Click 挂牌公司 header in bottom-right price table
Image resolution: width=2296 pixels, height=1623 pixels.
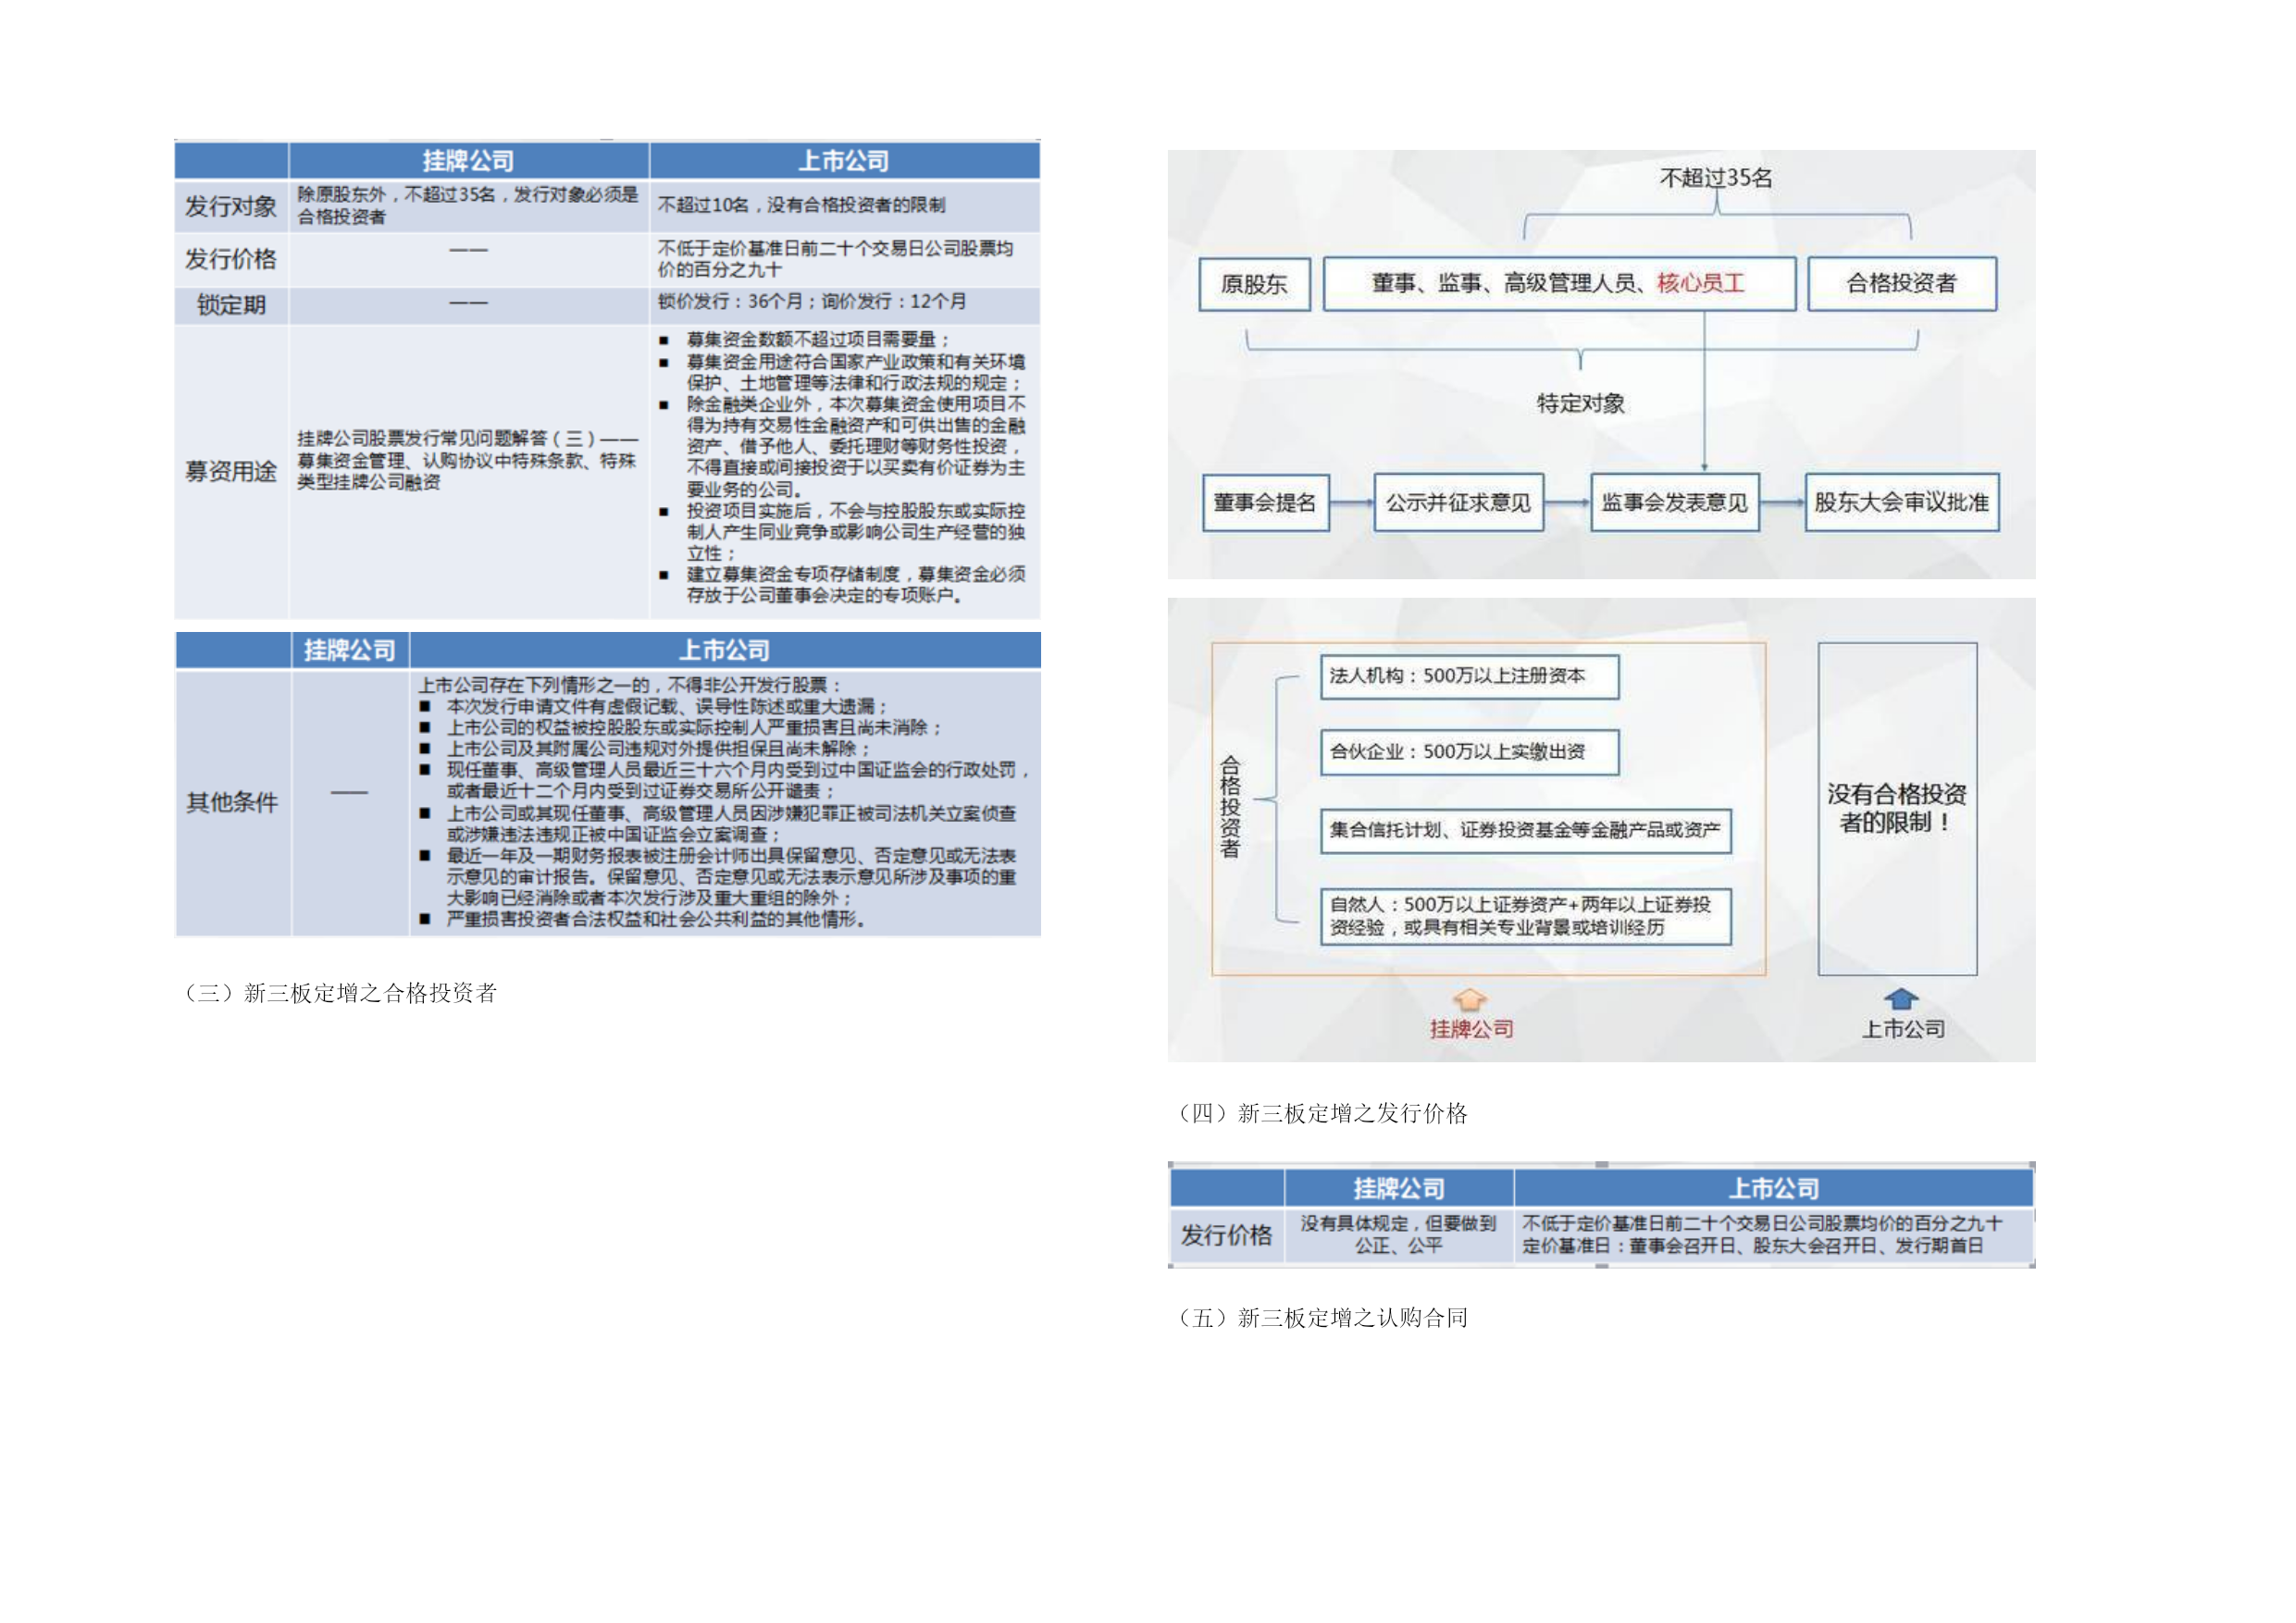1399,1188
